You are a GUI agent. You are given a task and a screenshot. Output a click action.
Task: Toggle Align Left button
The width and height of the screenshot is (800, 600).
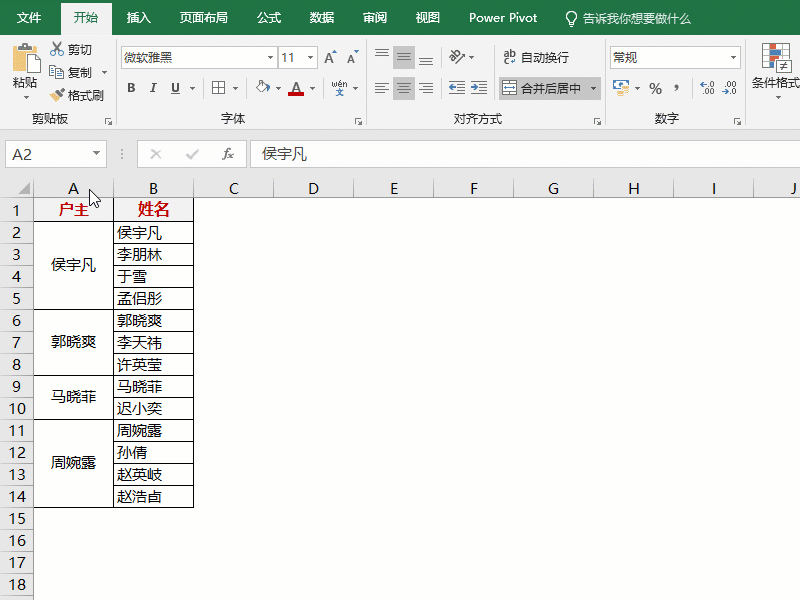(x=382, y=88)
